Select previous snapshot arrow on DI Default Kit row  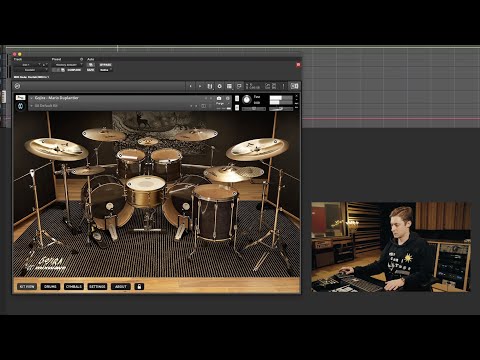191,106
